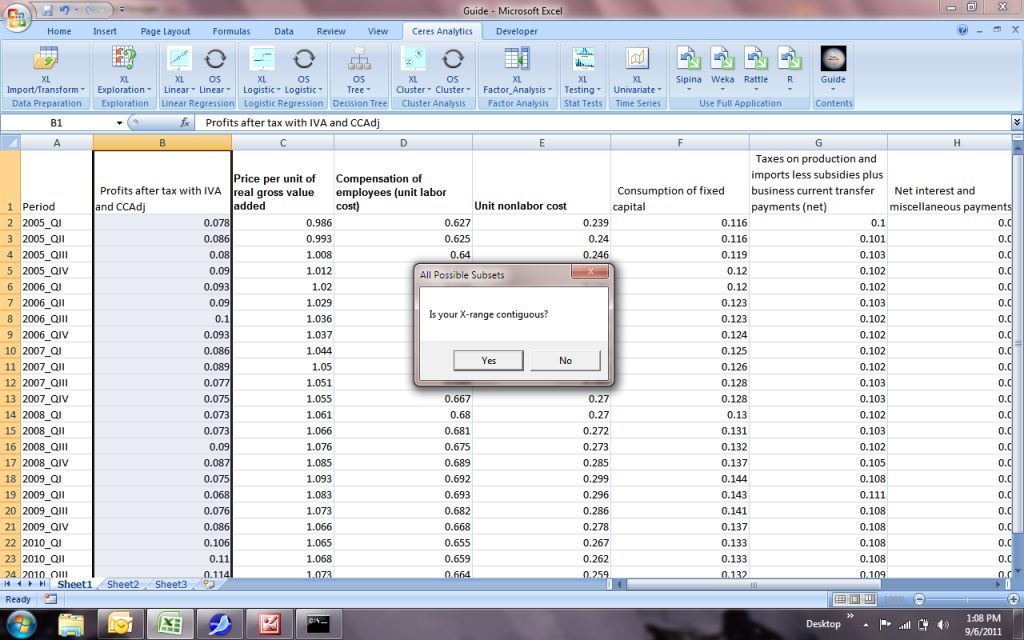This screenshot has height=640, width=1024.
Task: Click the Microsoft Office Button
Action: tap(18, 18)
